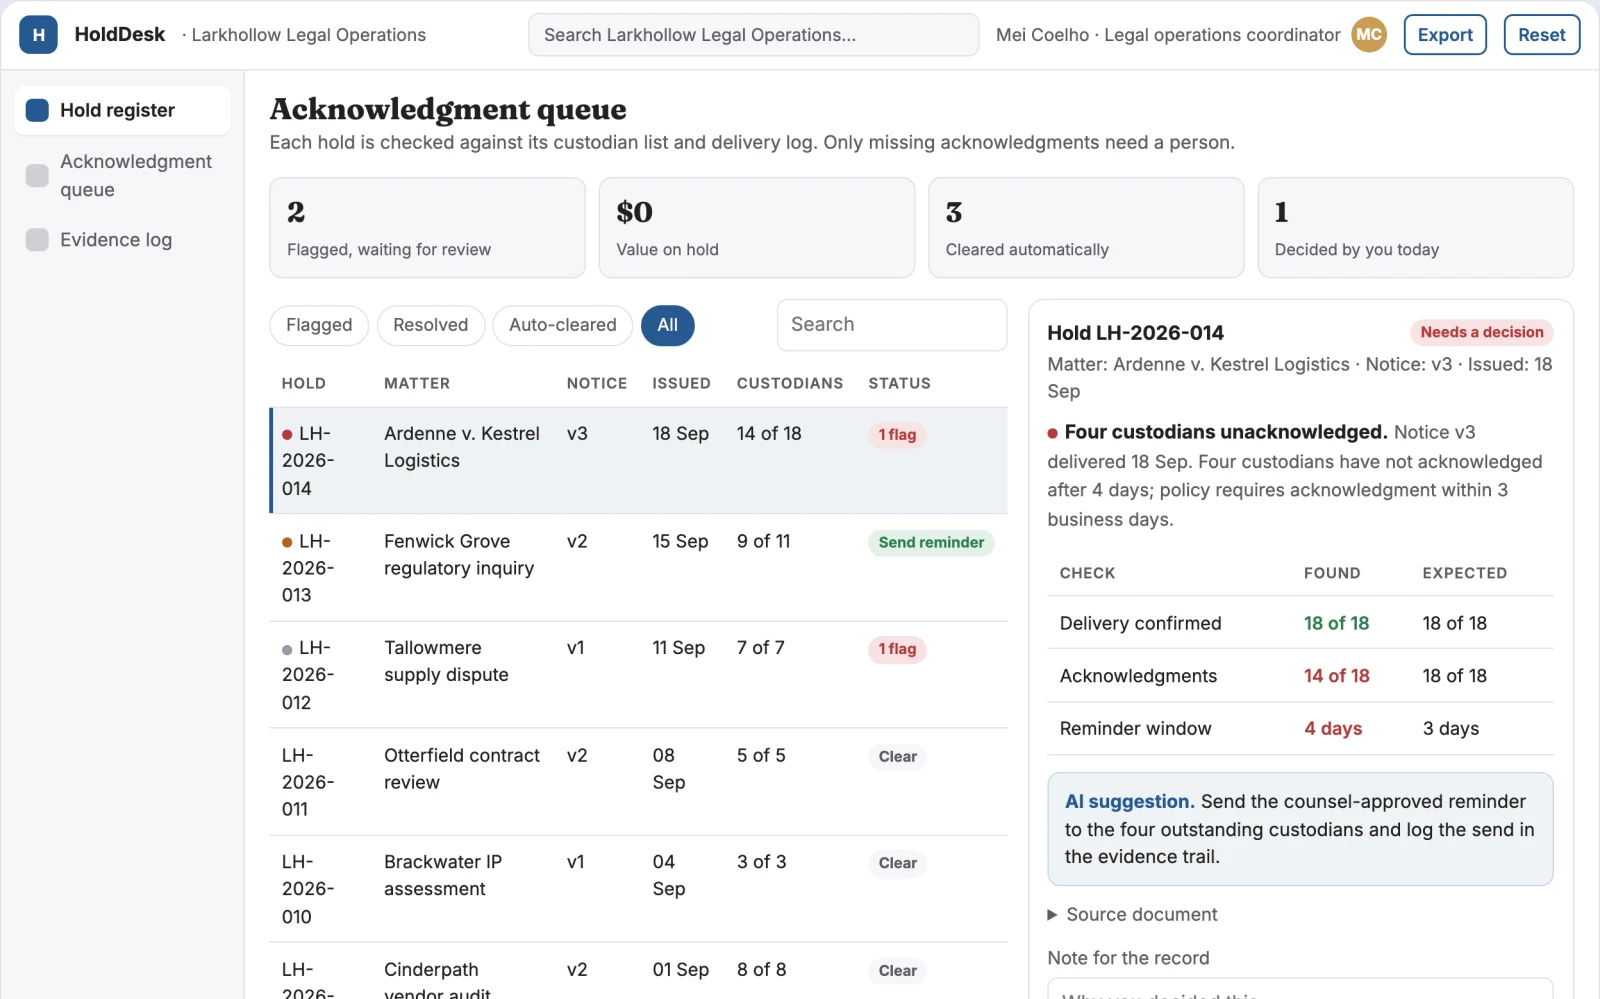
Task: Open Evidence log in the sidebar
Action: coord(122,240)
